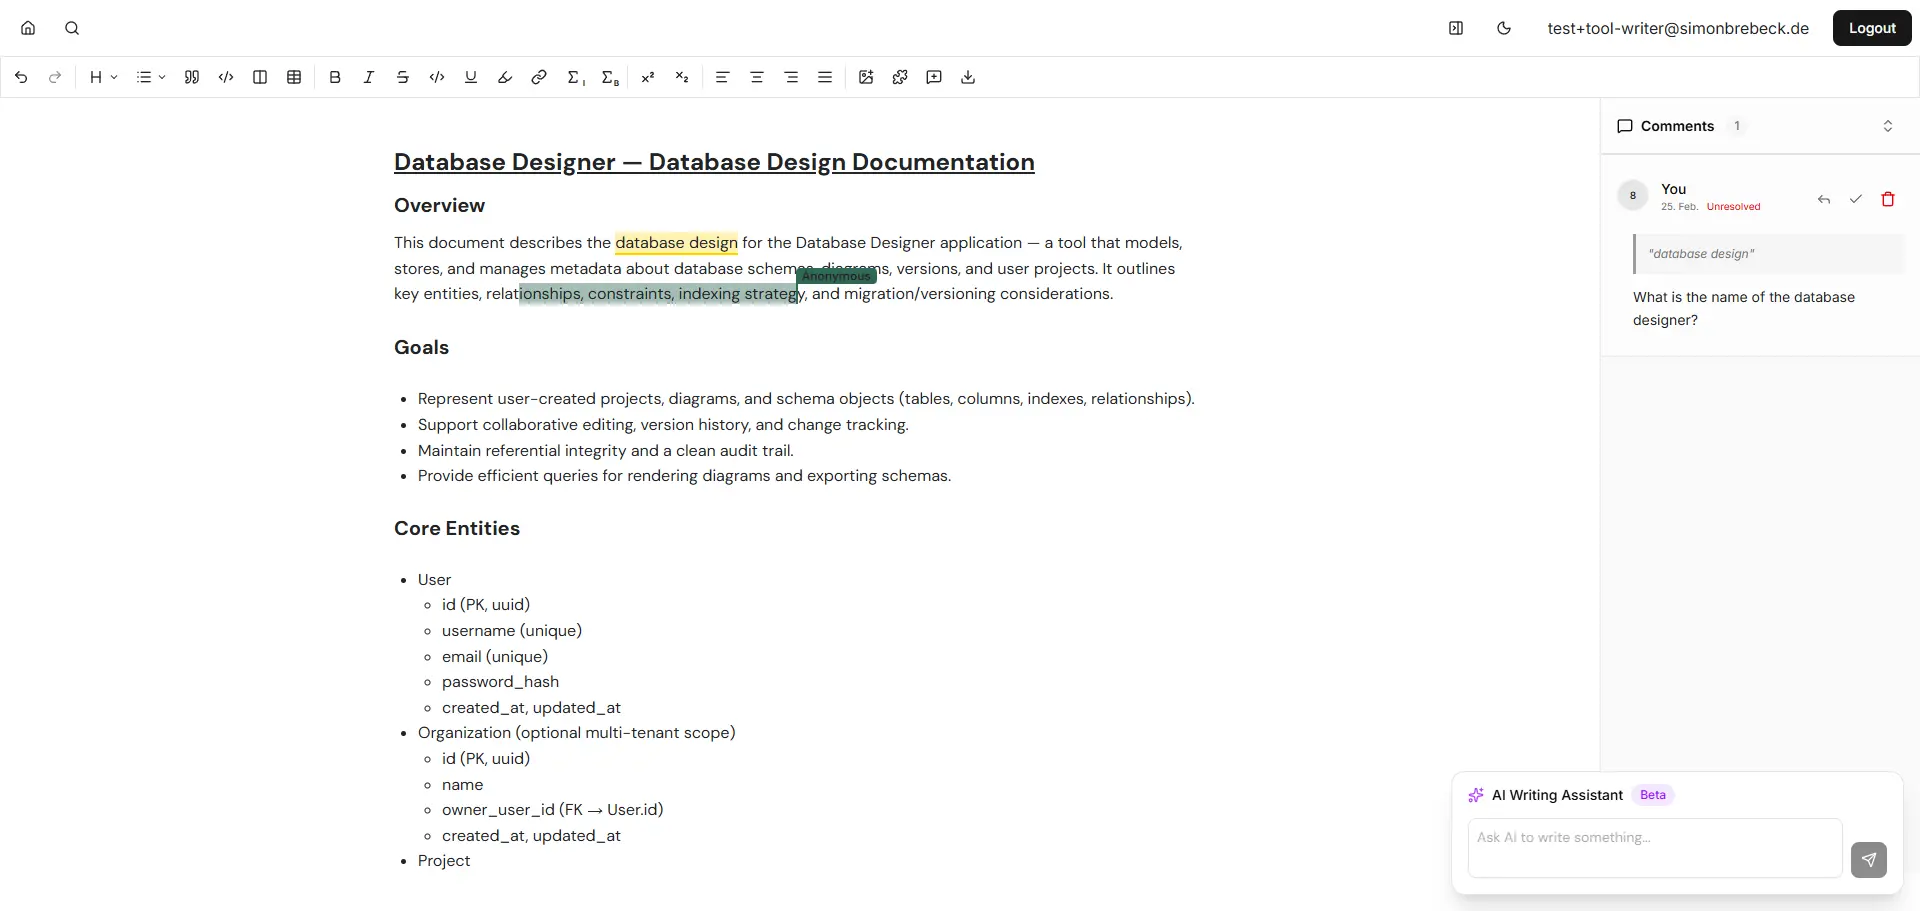This screenshot has height=911, width=1920.
Task: Center-align text from the toolbar
Action: tap(757, 77)
